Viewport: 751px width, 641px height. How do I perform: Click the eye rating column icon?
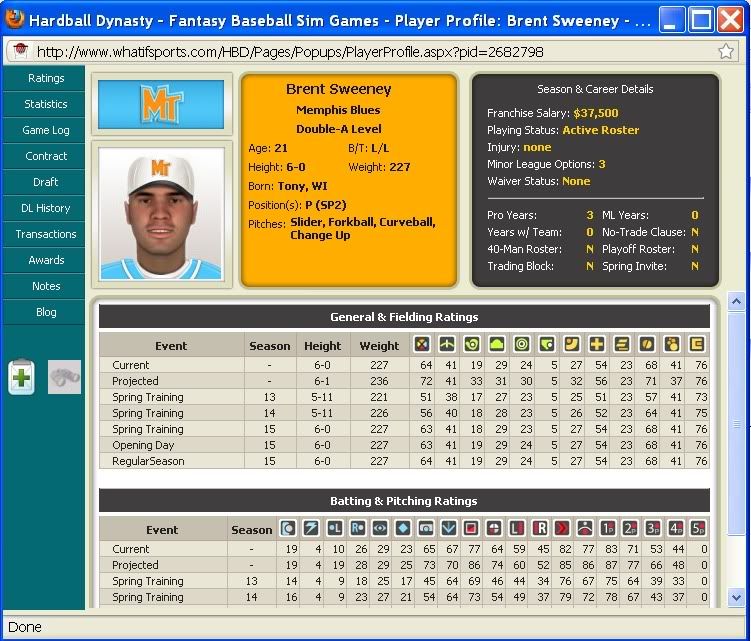tap(380, 529)
